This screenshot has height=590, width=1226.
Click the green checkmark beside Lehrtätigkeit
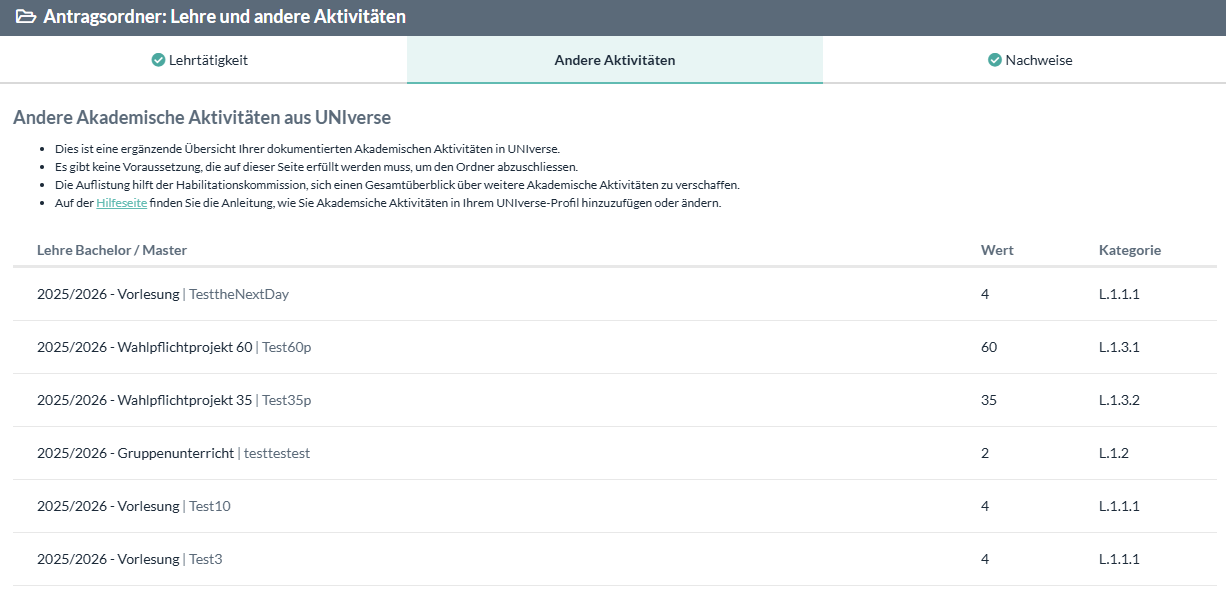158,60
